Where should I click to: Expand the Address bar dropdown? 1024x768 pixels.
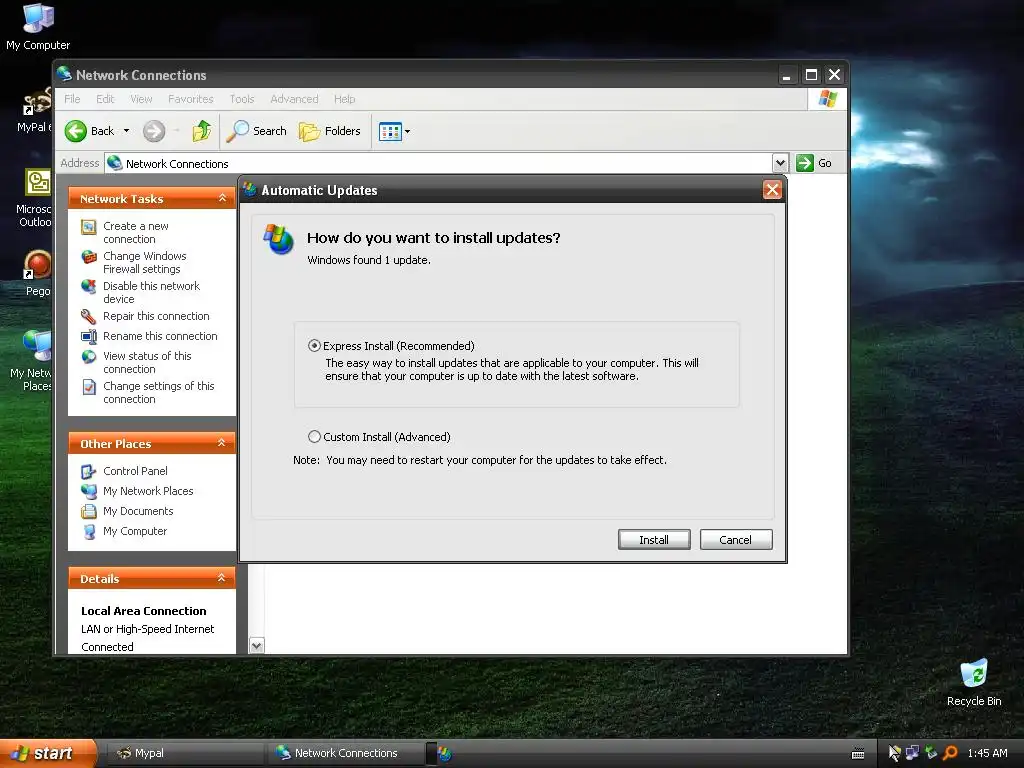point(780,163)
